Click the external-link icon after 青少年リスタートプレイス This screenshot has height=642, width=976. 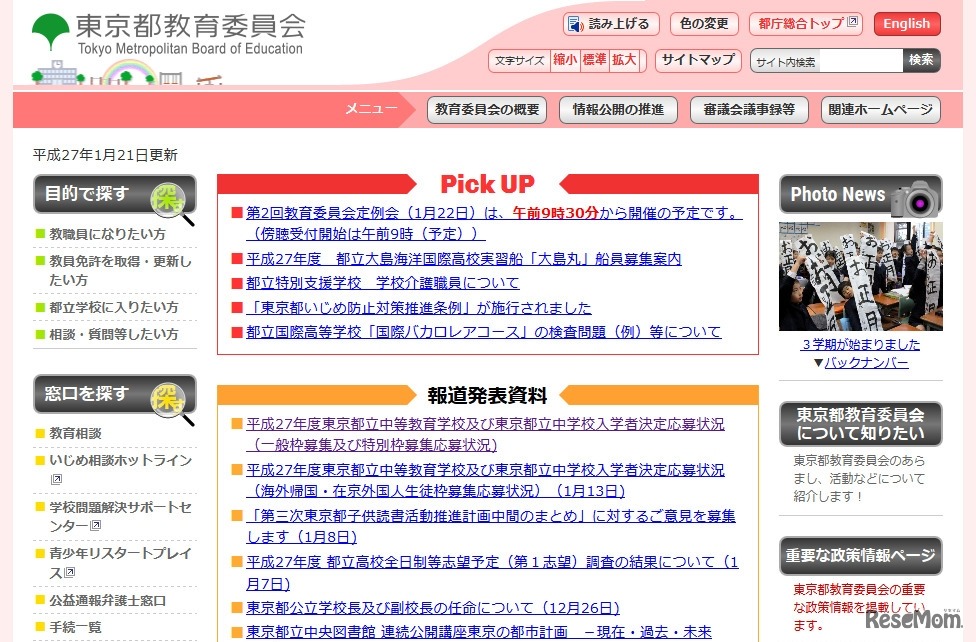tap(70, 572)
